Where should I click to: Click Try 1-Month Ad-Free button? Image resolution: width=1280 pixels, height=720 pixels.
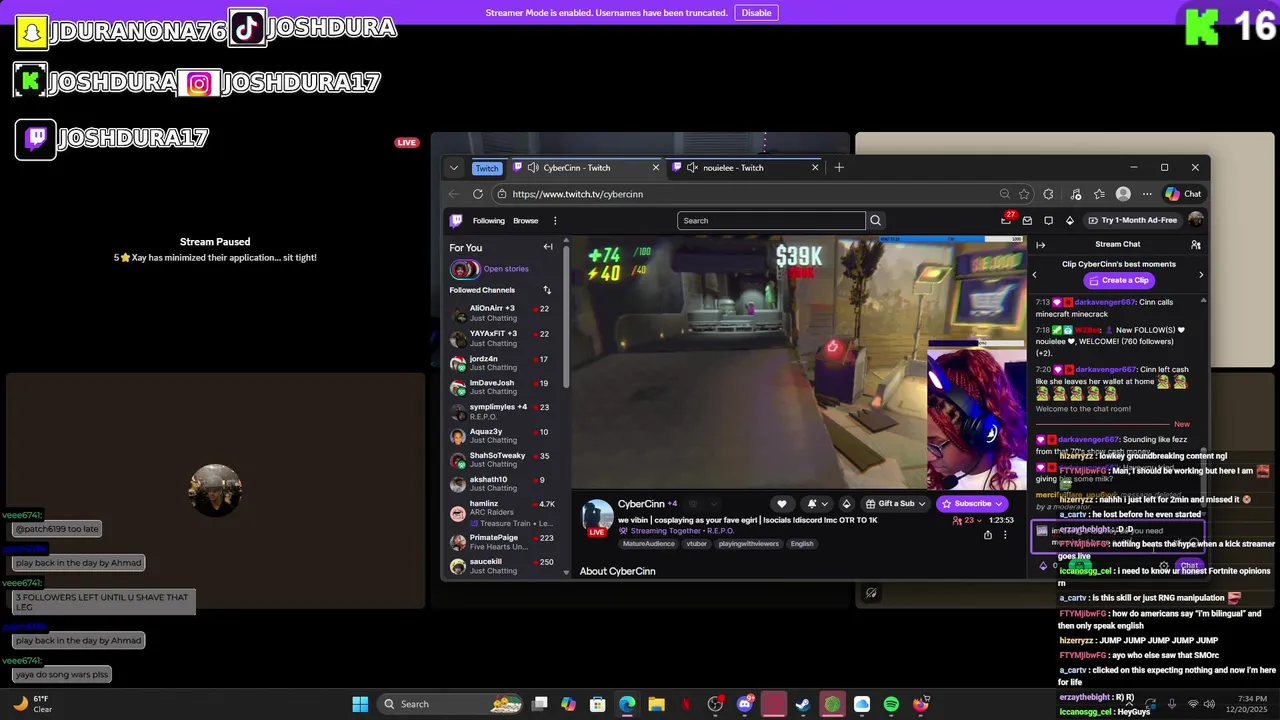point(1132,220)
